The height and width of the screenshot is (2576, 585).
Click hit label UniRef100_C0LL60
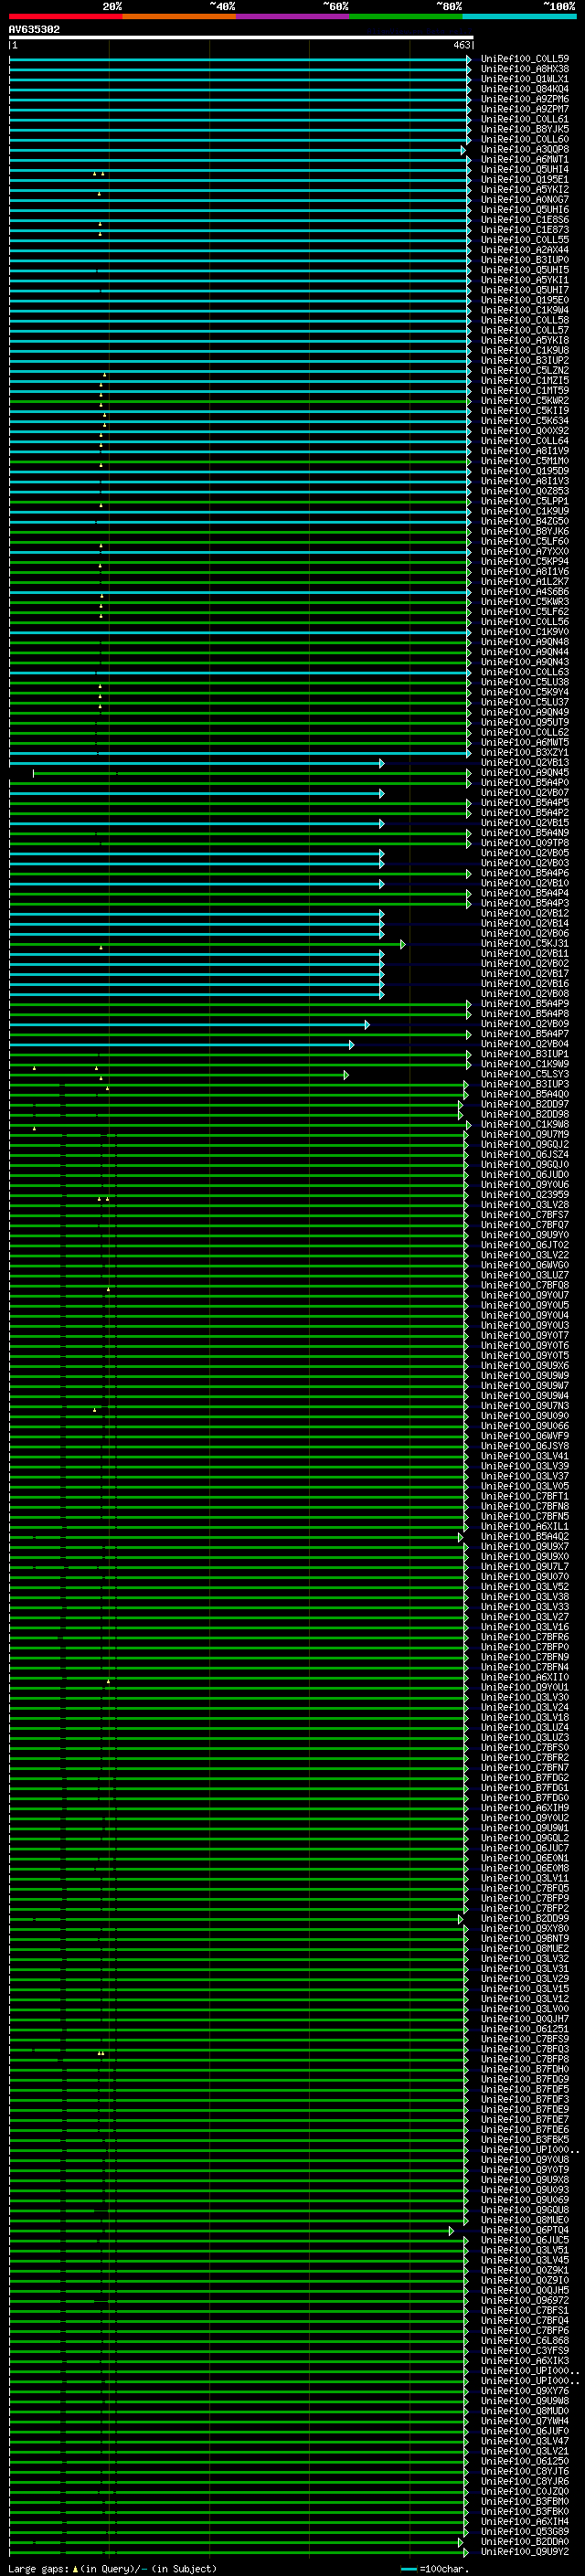click(524, 139)
